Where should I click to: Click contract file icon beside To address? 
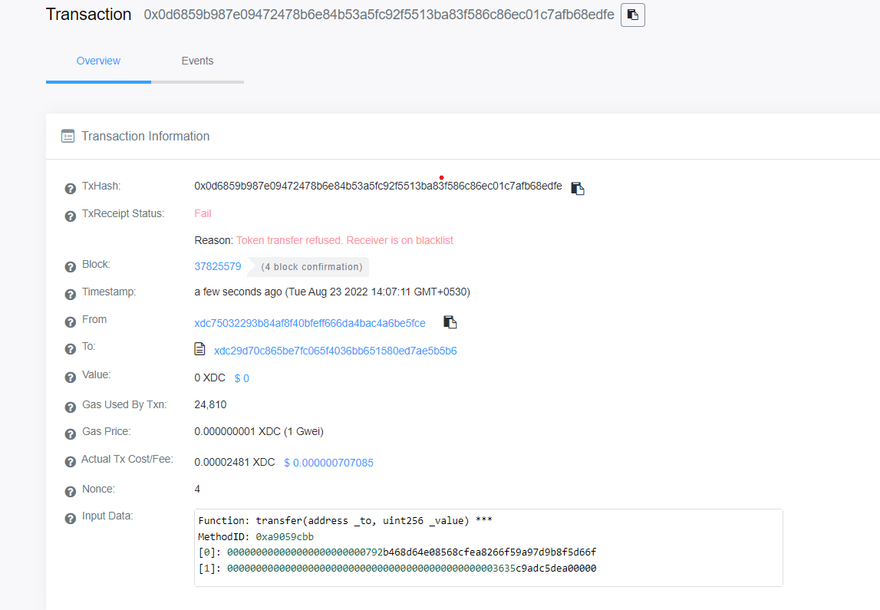[x=200, y=350]
